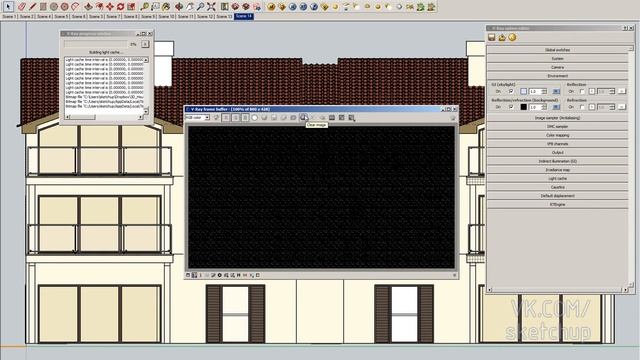Click the Zoom Extents tool

click(211, 7)
